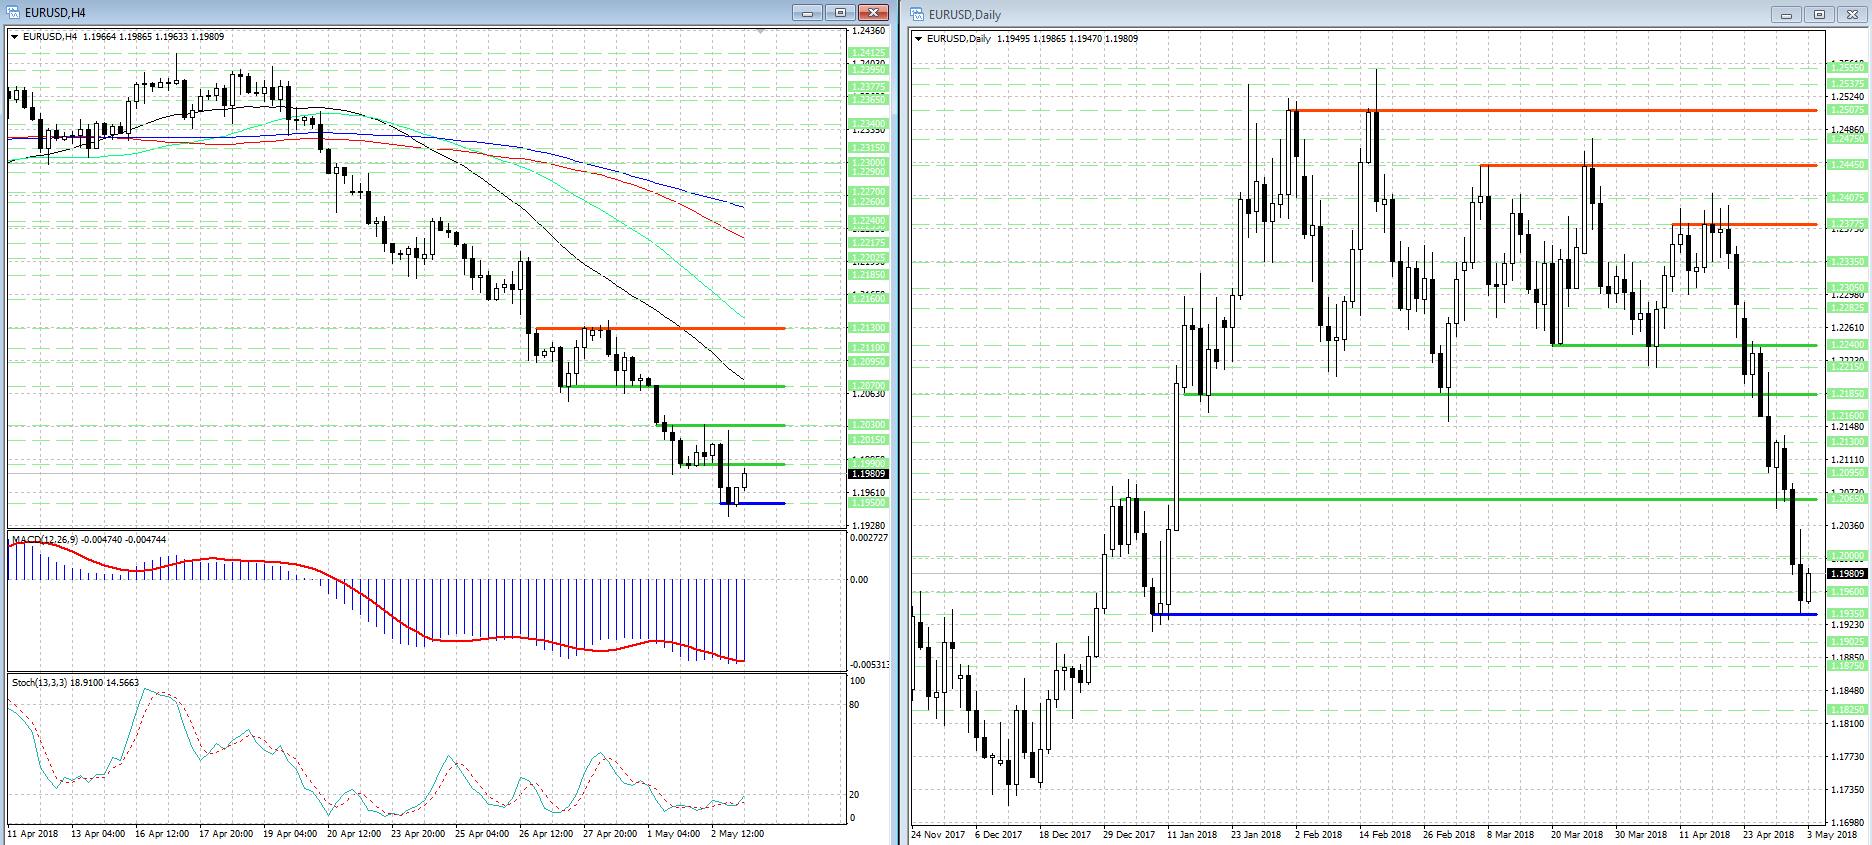Viewport: 1872px width, 845px height.
Task: Click the 1.22610 price on the Daily scale
Action: (1848, 328)
